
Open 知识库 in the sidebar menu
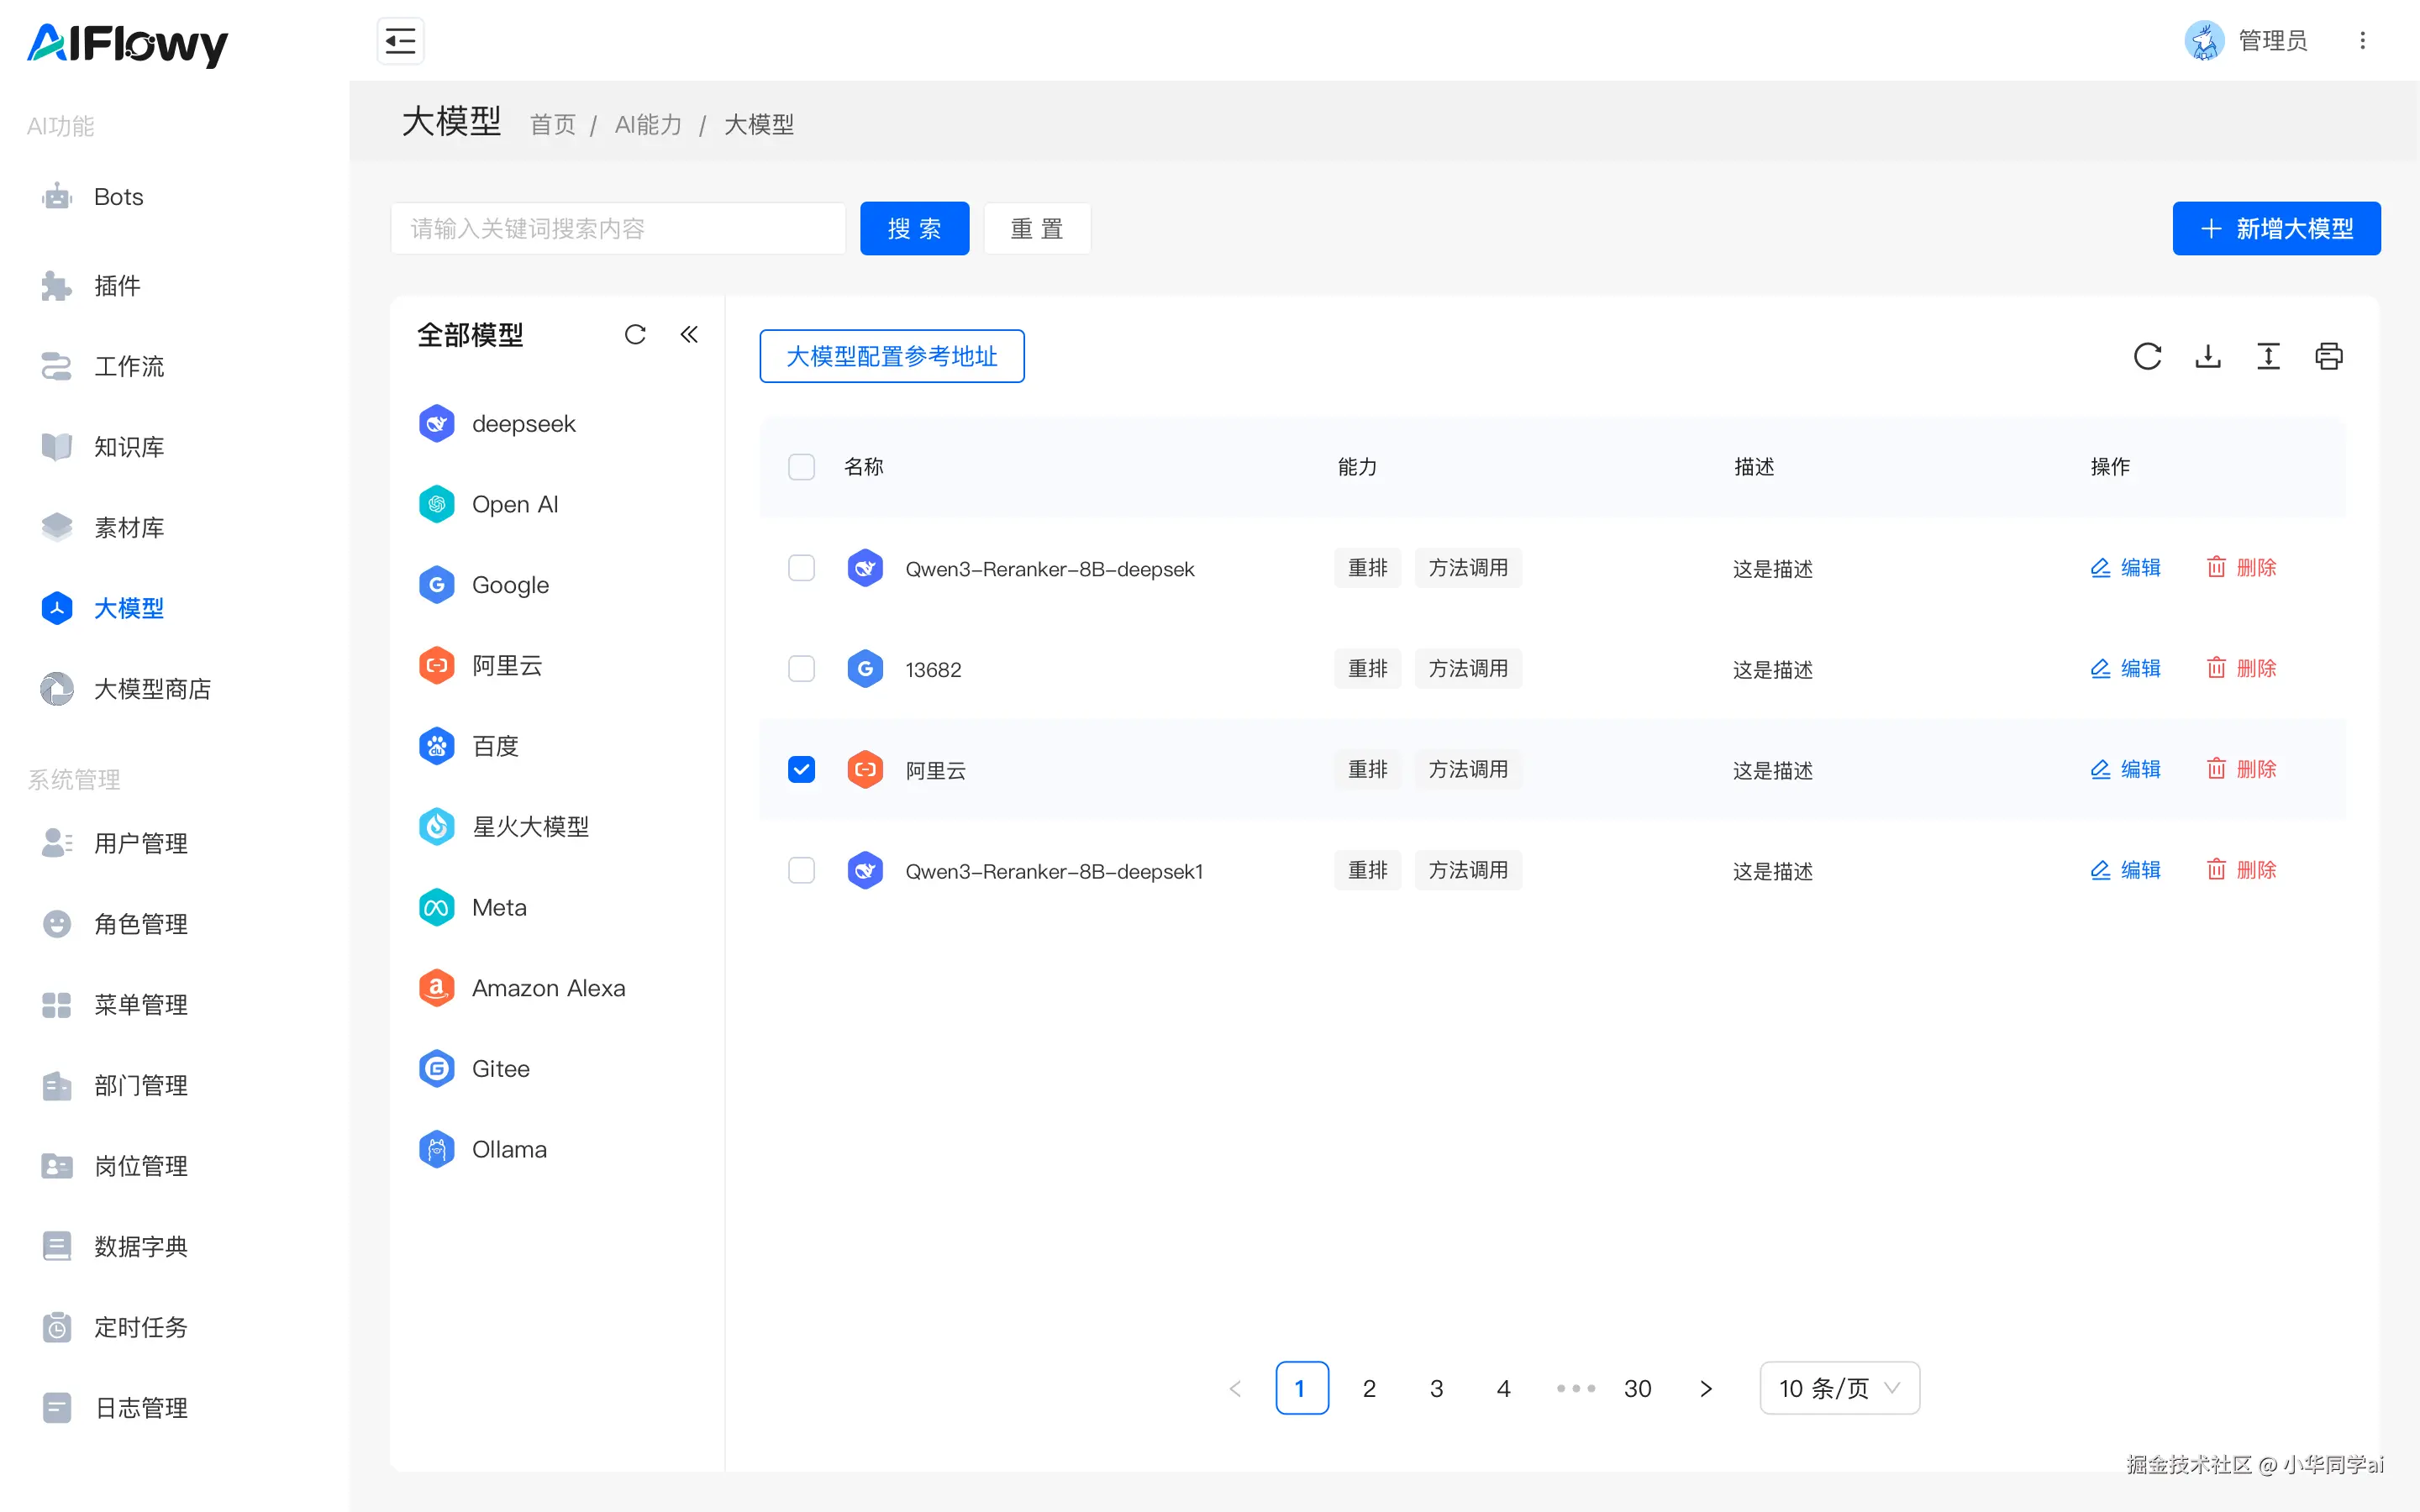[129, 447]
